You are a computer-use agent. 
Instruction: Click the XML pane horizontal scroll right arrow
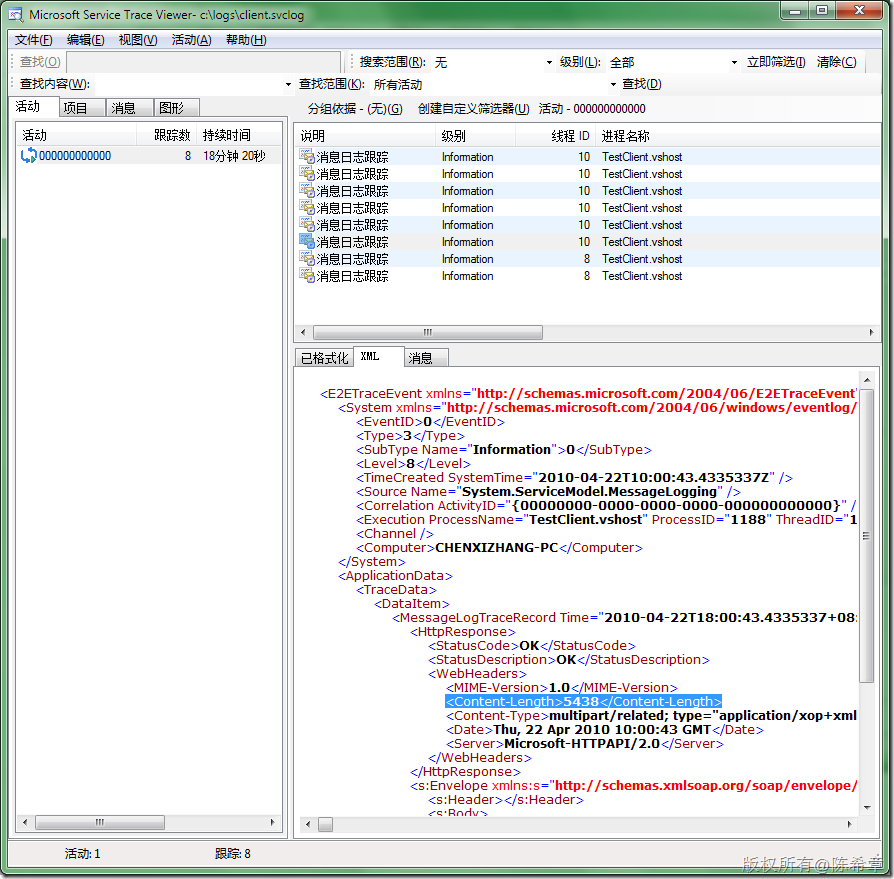(x=850, y=824)
